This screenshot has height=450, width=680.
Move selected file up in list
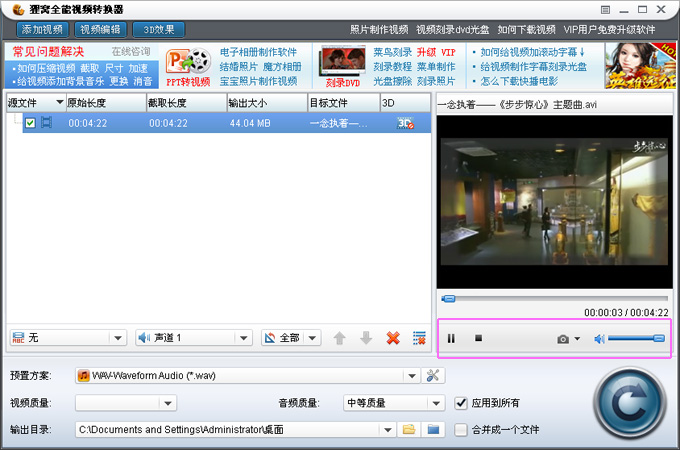coord(340,338)
